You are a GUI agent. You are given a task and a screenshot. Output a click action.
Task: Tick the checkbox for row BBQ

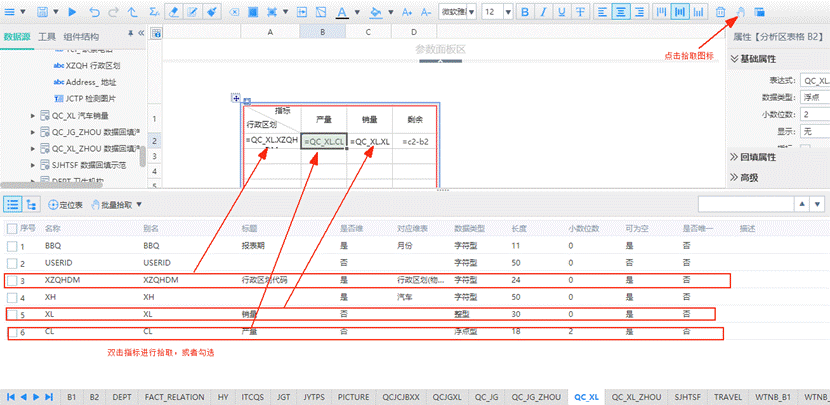pos(12,246)
